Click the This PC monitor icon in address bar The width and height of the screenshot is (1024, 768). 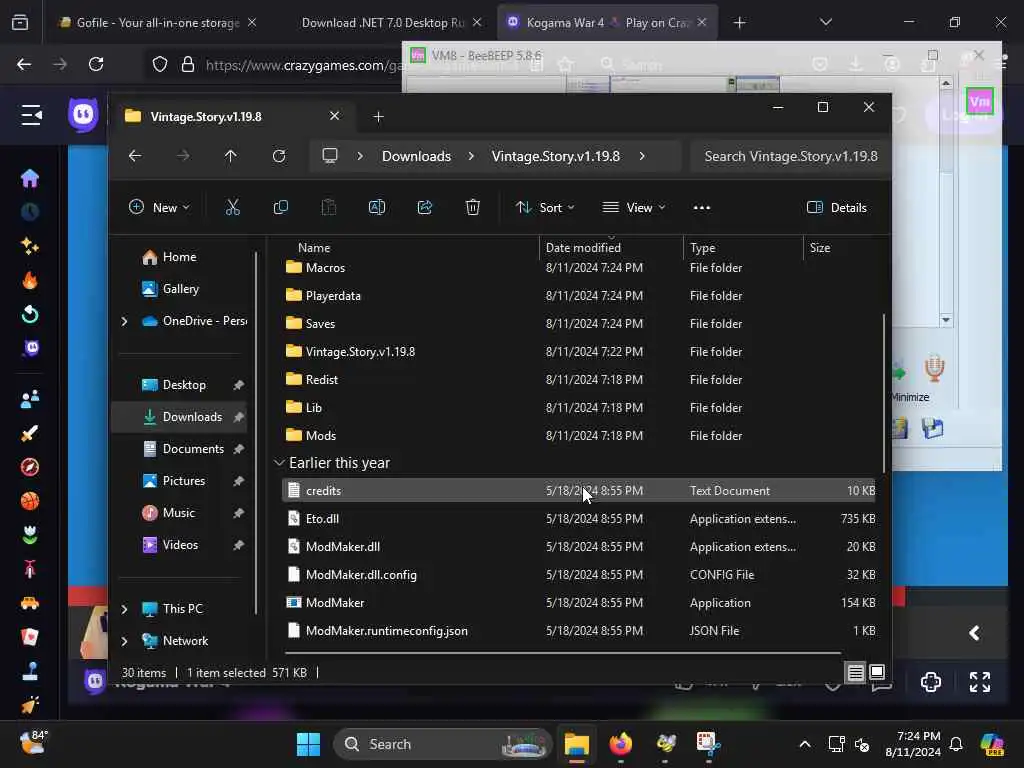coord(330,156)
